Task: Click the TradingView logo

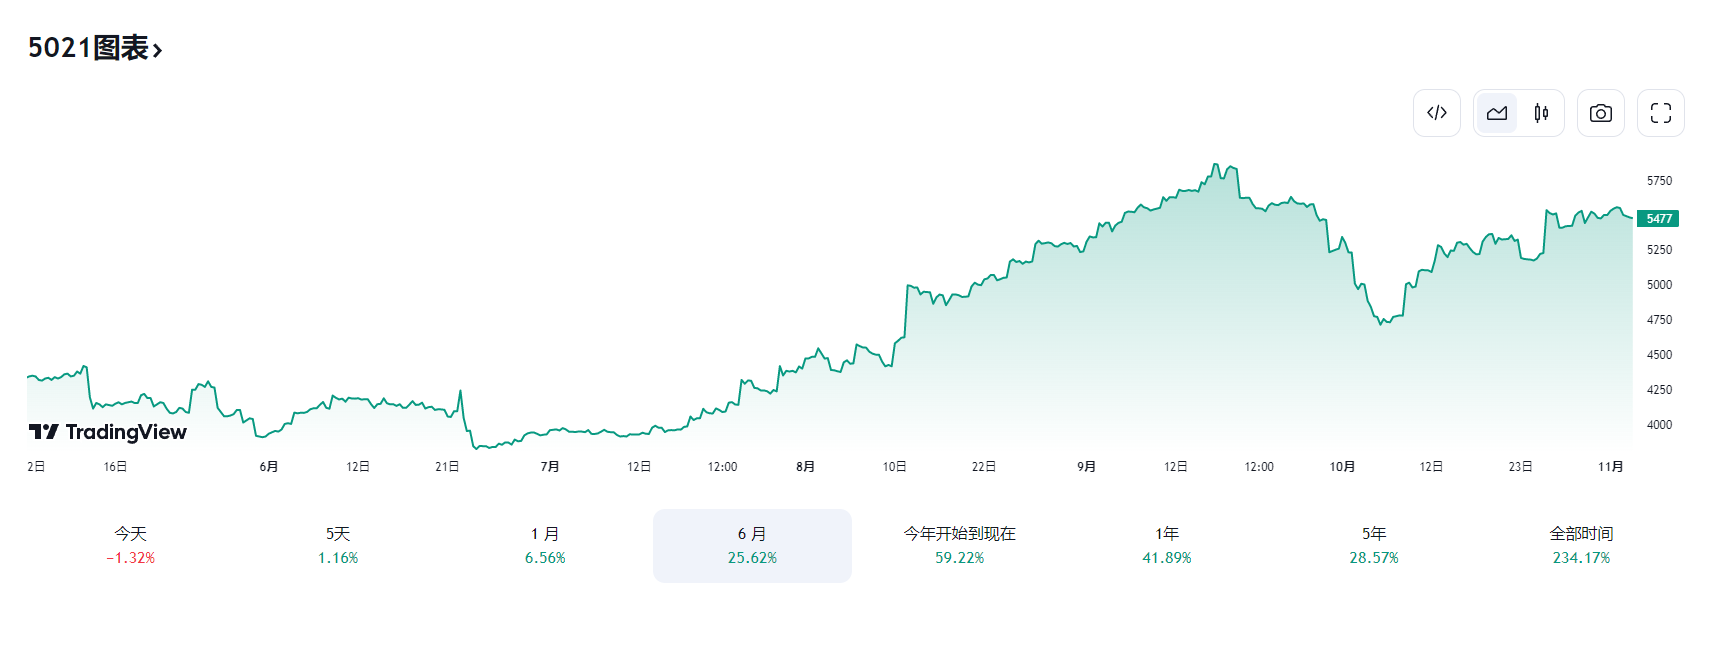Action: pyautogui.click(x=108, y=432)
